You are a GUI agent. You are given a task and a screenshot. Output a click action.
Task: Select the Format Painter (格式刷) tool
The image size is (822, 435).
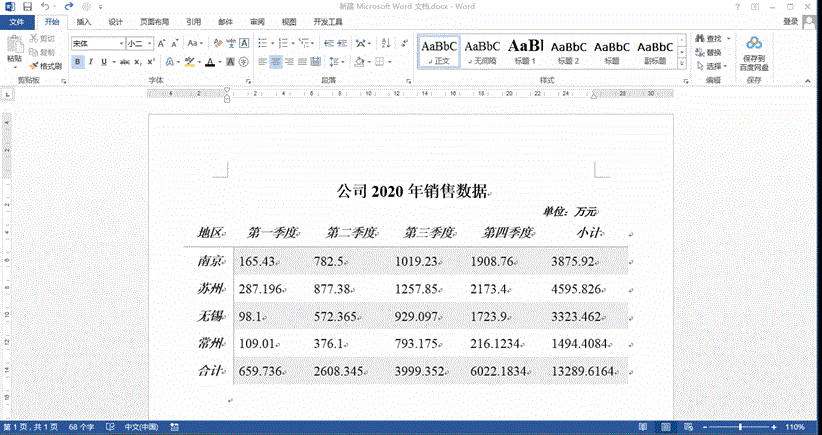(47, 65)
